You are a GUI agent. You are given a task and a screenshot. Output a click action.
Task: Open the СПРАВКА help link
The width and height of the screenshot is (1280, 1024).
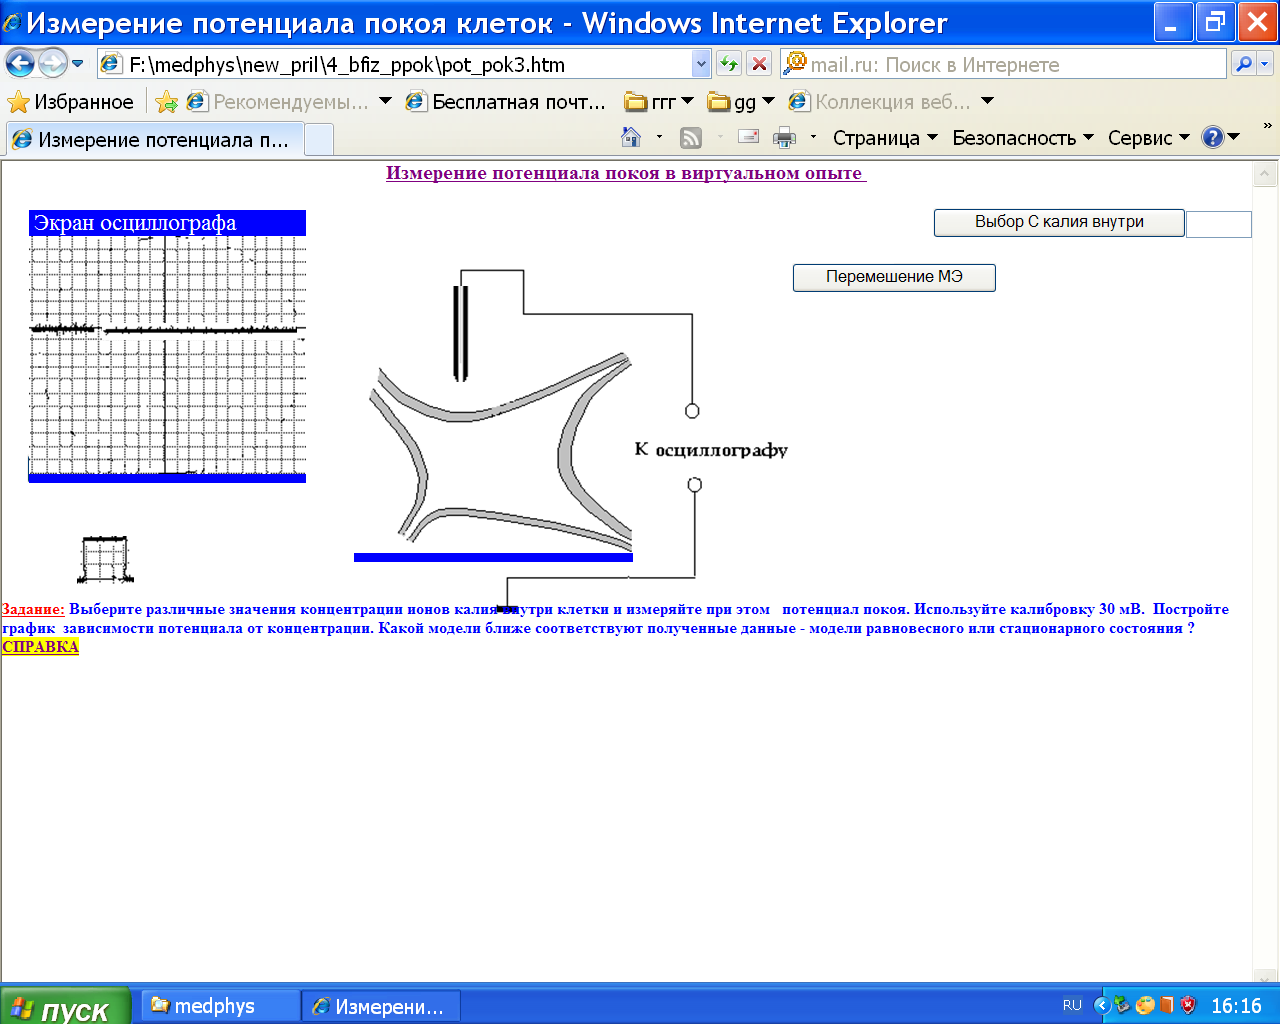pos(40,647)
